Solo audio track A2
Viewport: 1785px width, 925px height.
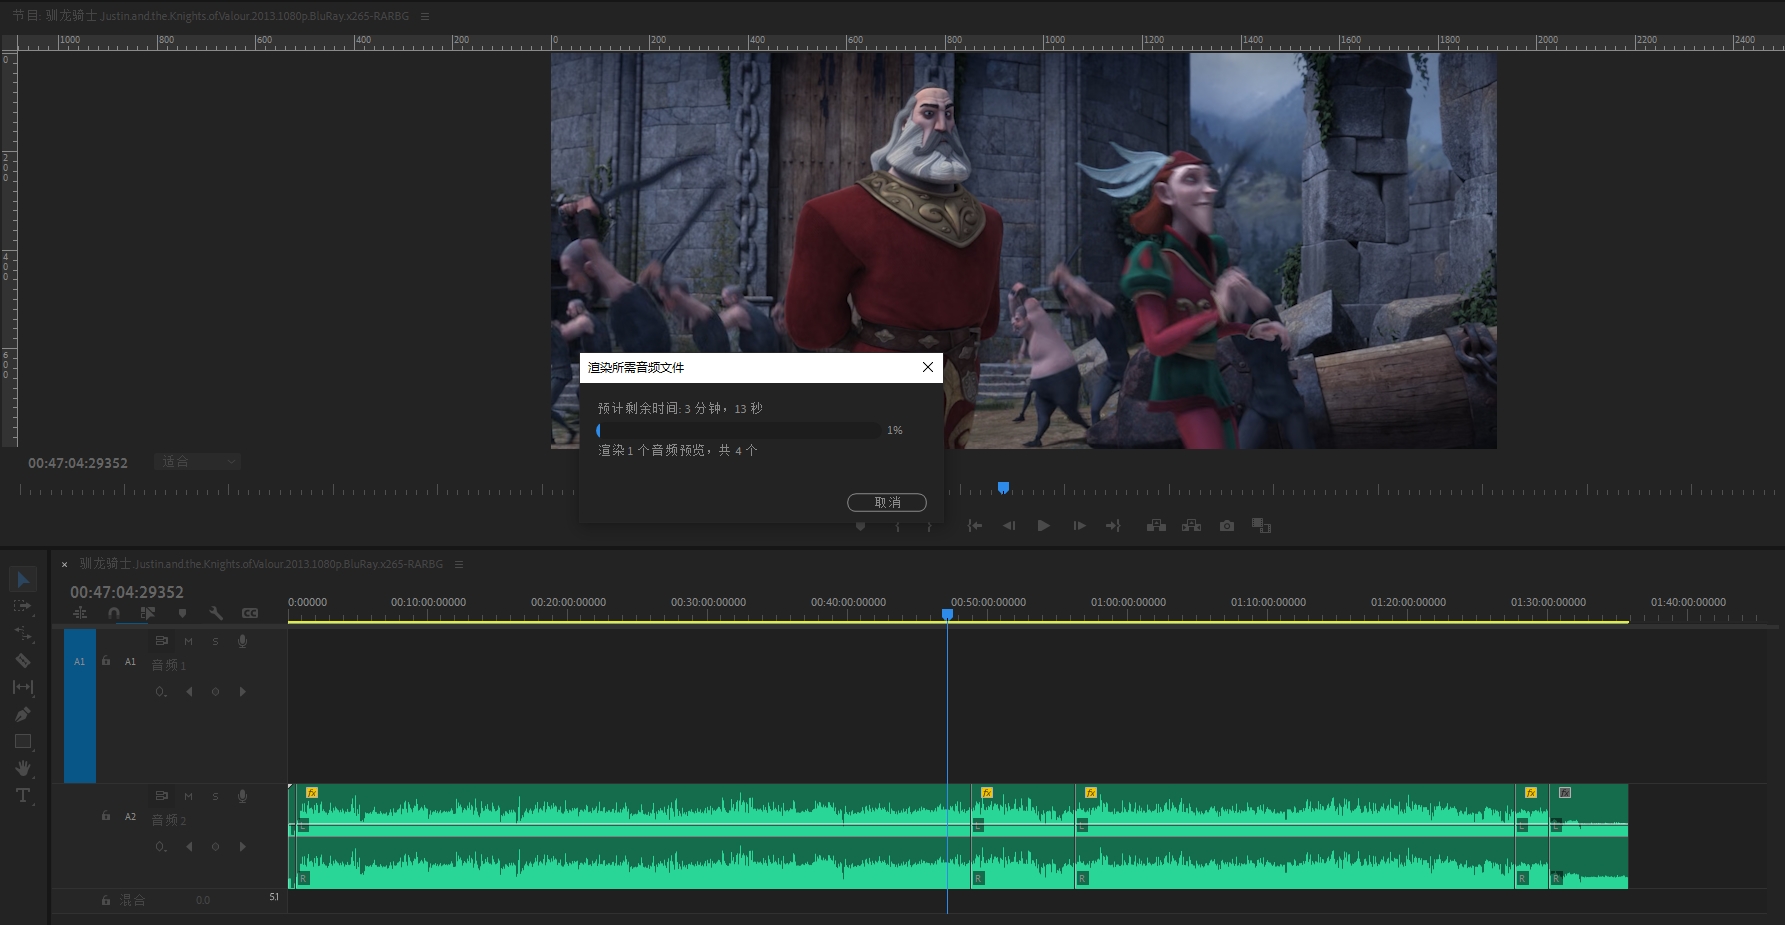click(215, 796)
